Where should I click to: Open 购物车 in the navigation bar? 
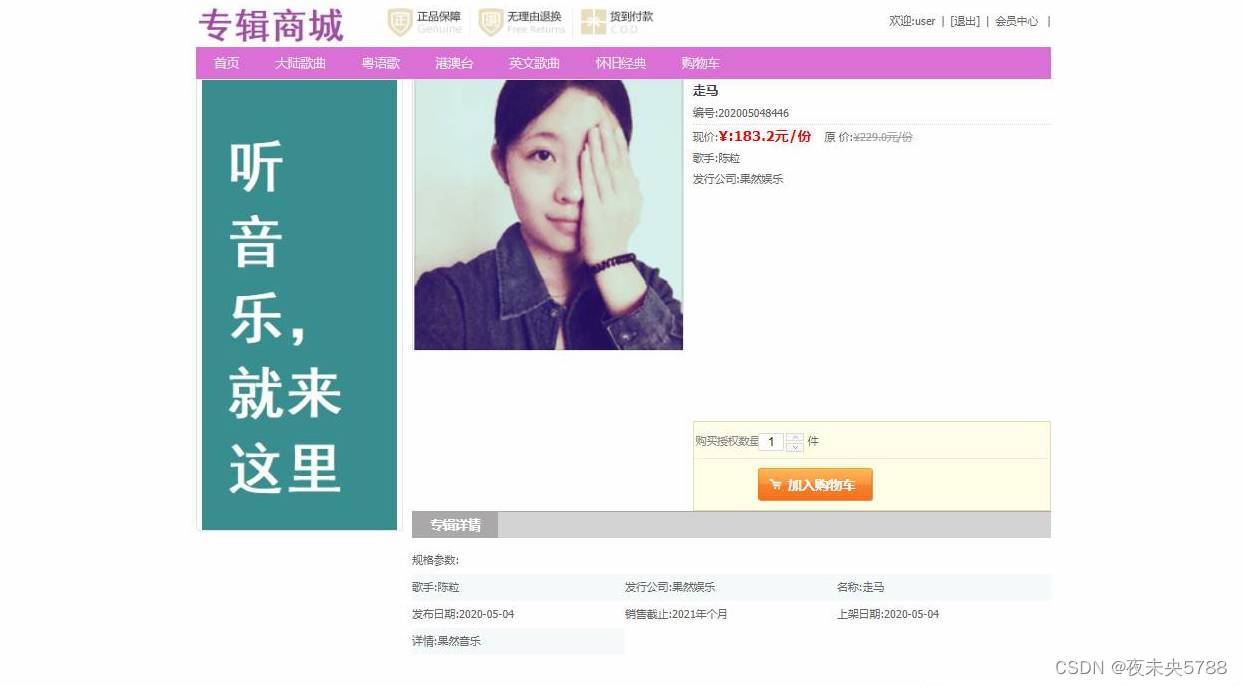tap(700, 63)
